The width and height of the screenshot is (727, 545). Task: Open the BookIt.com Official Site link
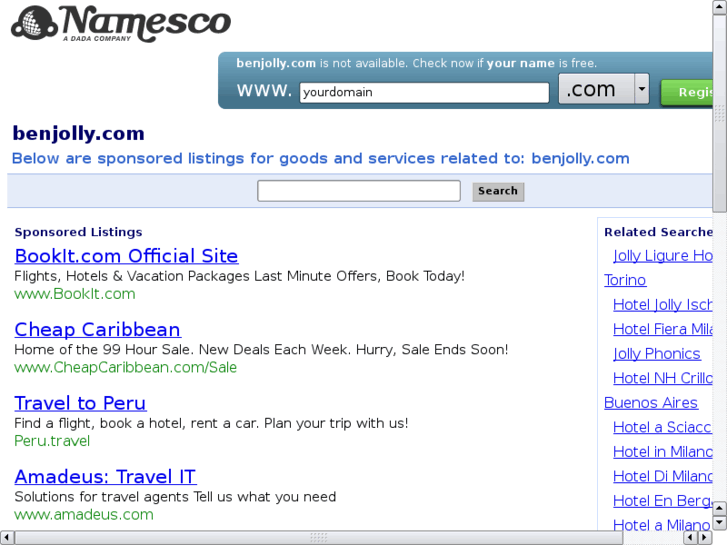126,256
